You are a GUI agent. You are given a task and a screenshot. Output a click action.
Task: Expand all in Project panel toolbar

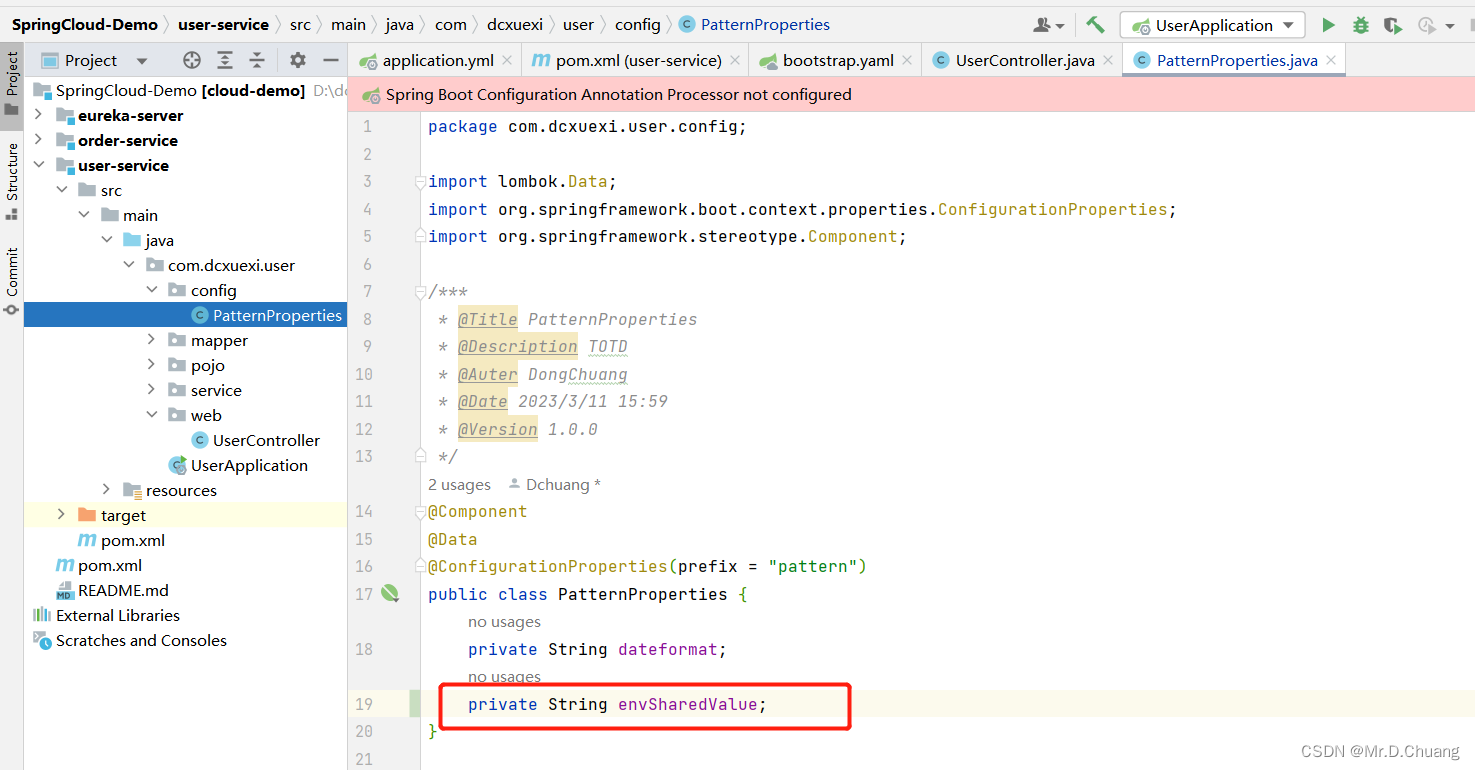pyautogui.click(x=225, y=60)
